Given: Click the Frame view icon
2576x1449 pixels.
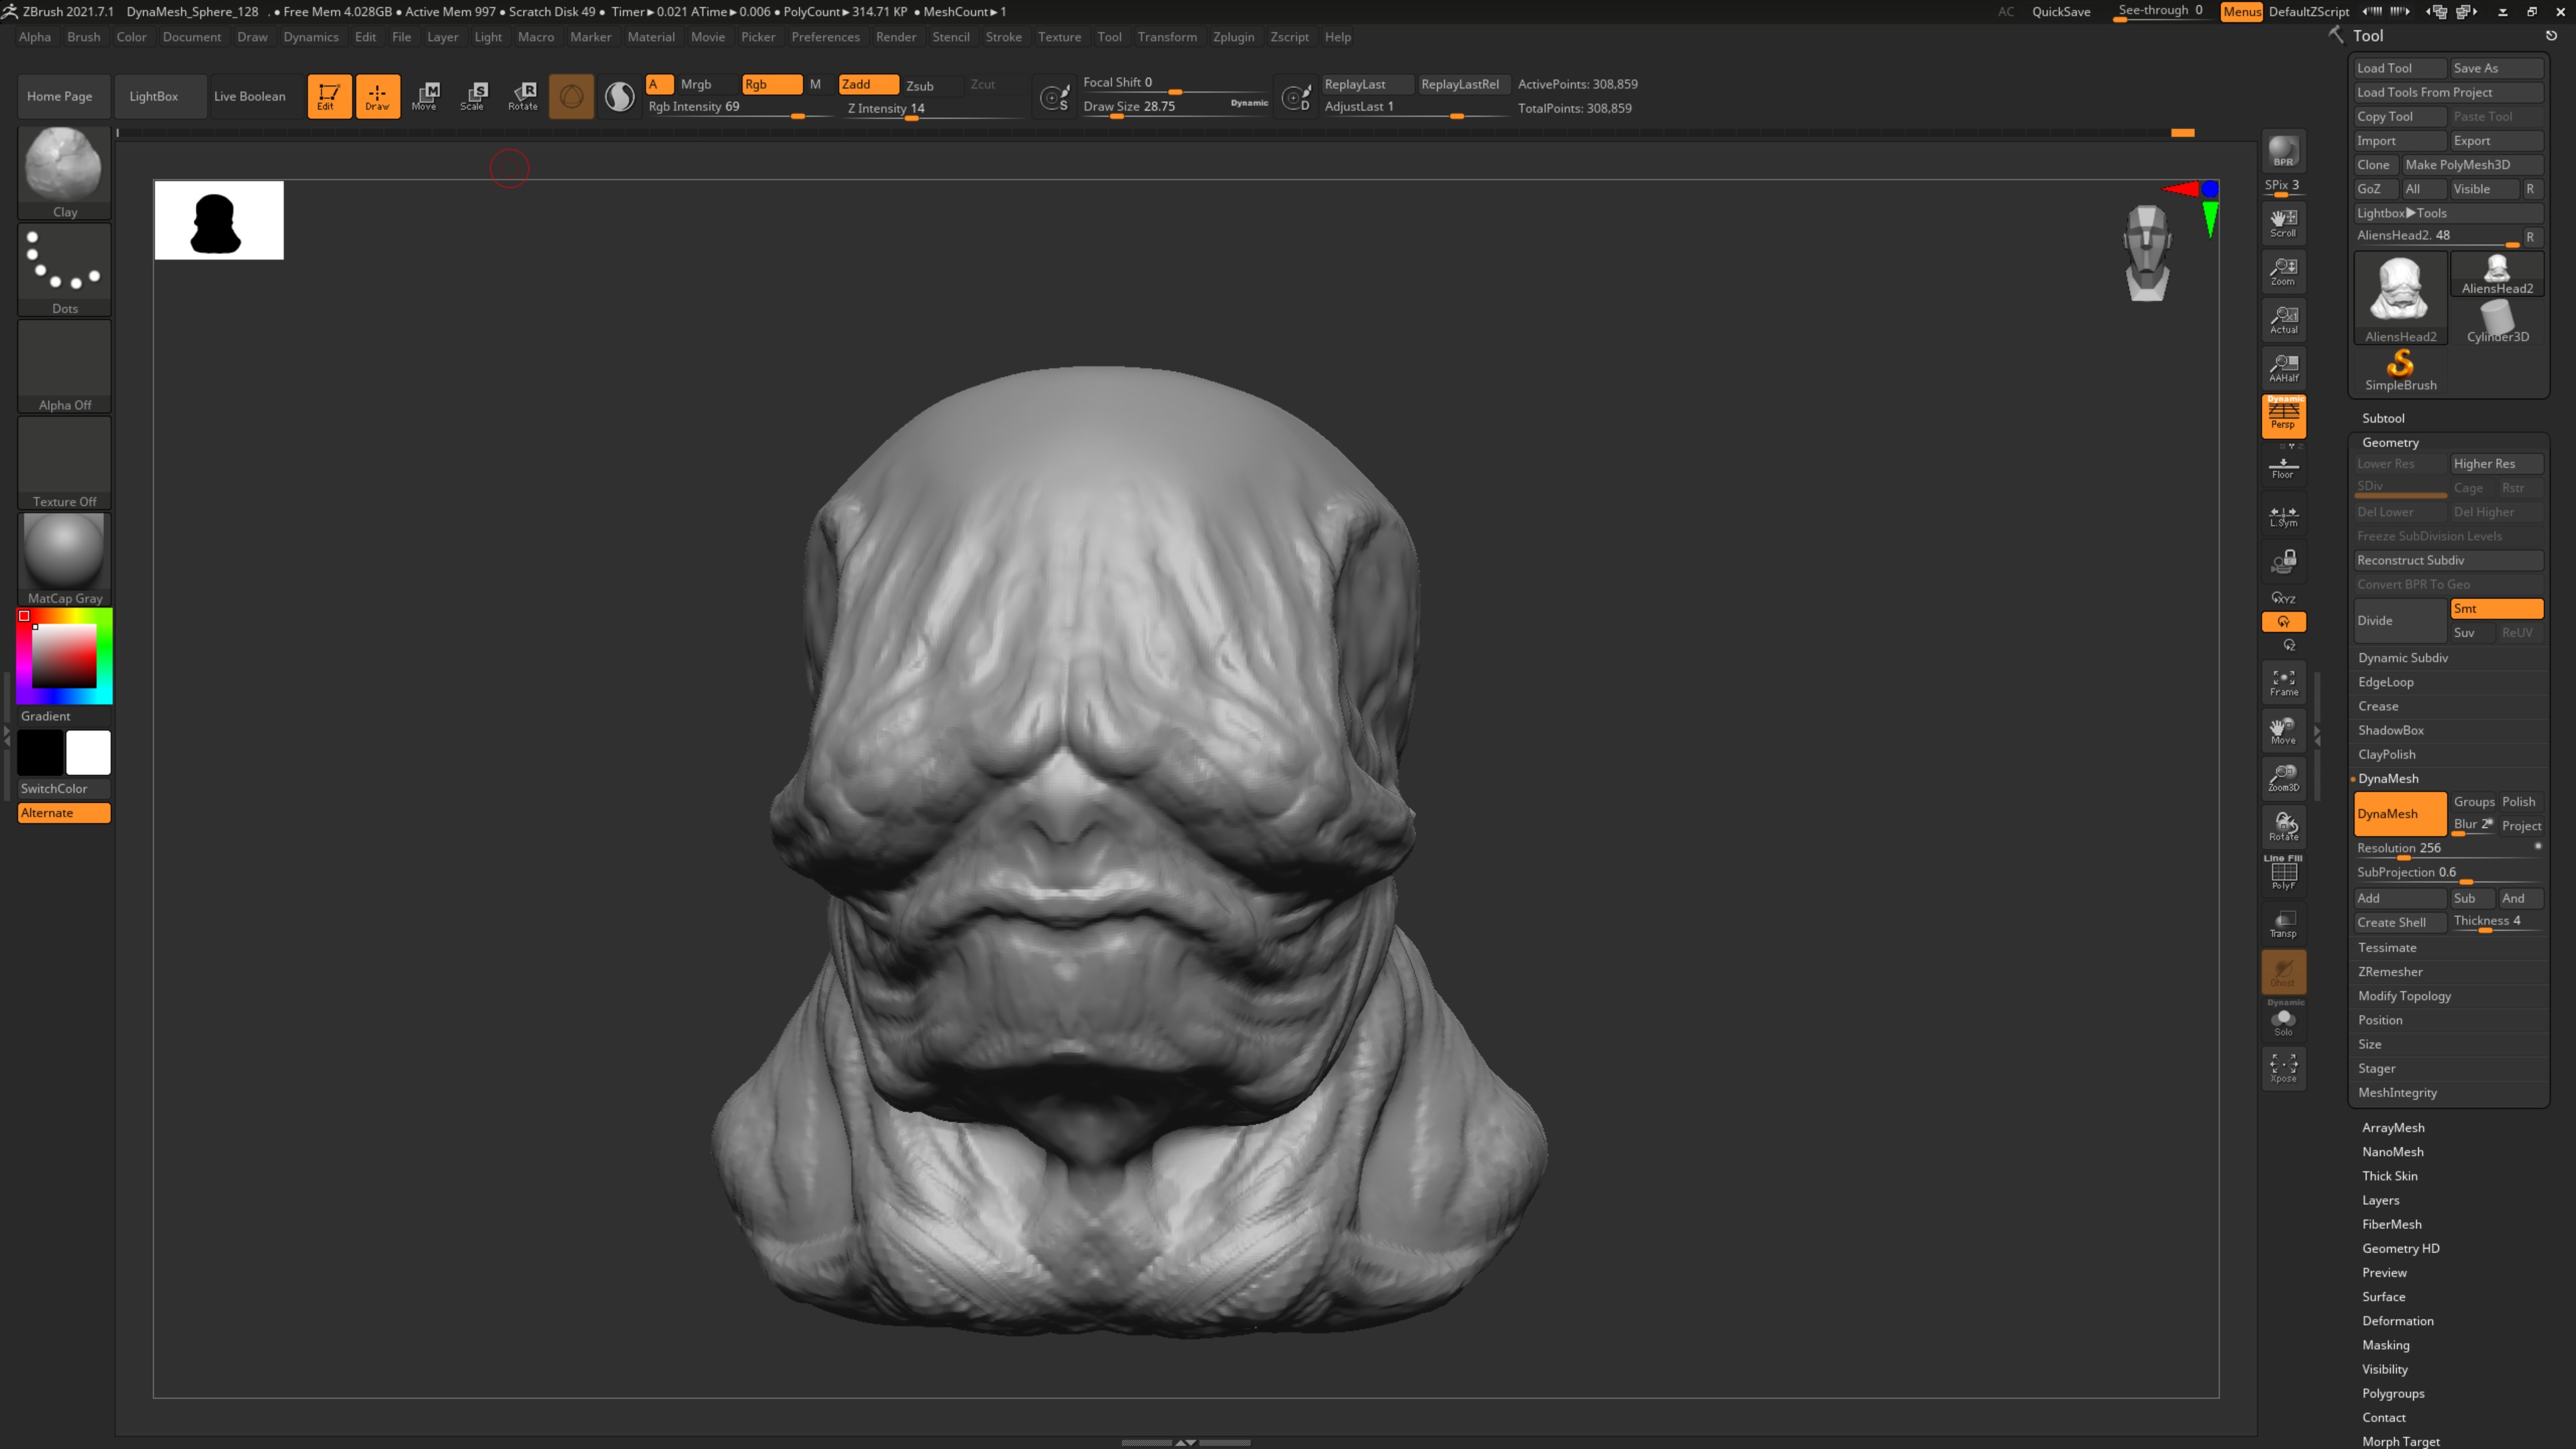Looking at the screenshot, I should click(2283, 682).
